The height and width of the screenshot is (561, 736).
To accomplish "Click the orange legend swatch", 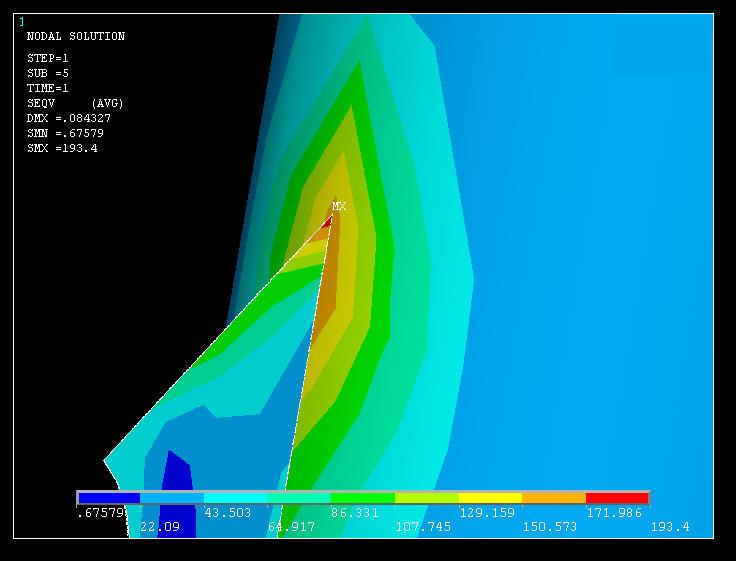I will click(554, 498).
